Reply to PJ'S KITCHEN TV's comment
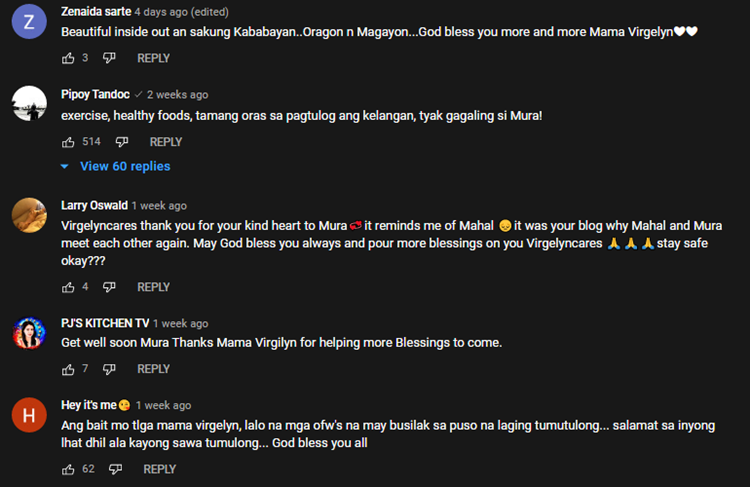This screenshot has height=487, width=750. coord(154,369)
